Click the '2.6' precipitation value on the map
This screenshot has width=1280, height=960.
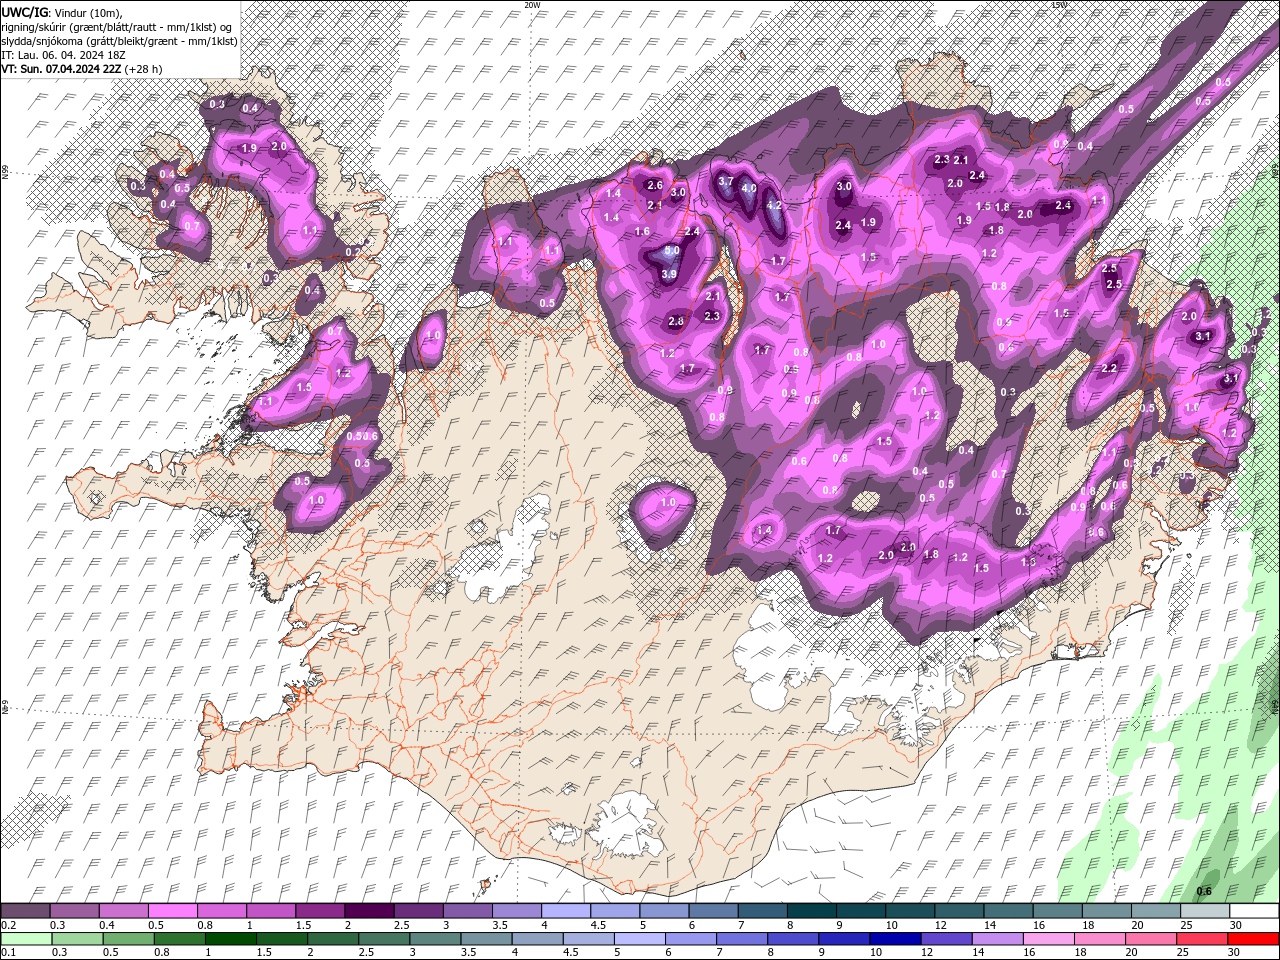click(x=655, y=186)
